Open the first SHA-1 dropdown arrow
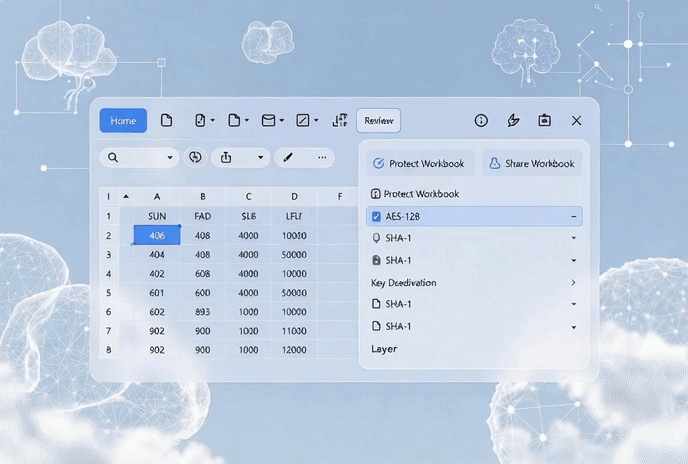This screenshot has width=688, height=464. coord(573,238)
